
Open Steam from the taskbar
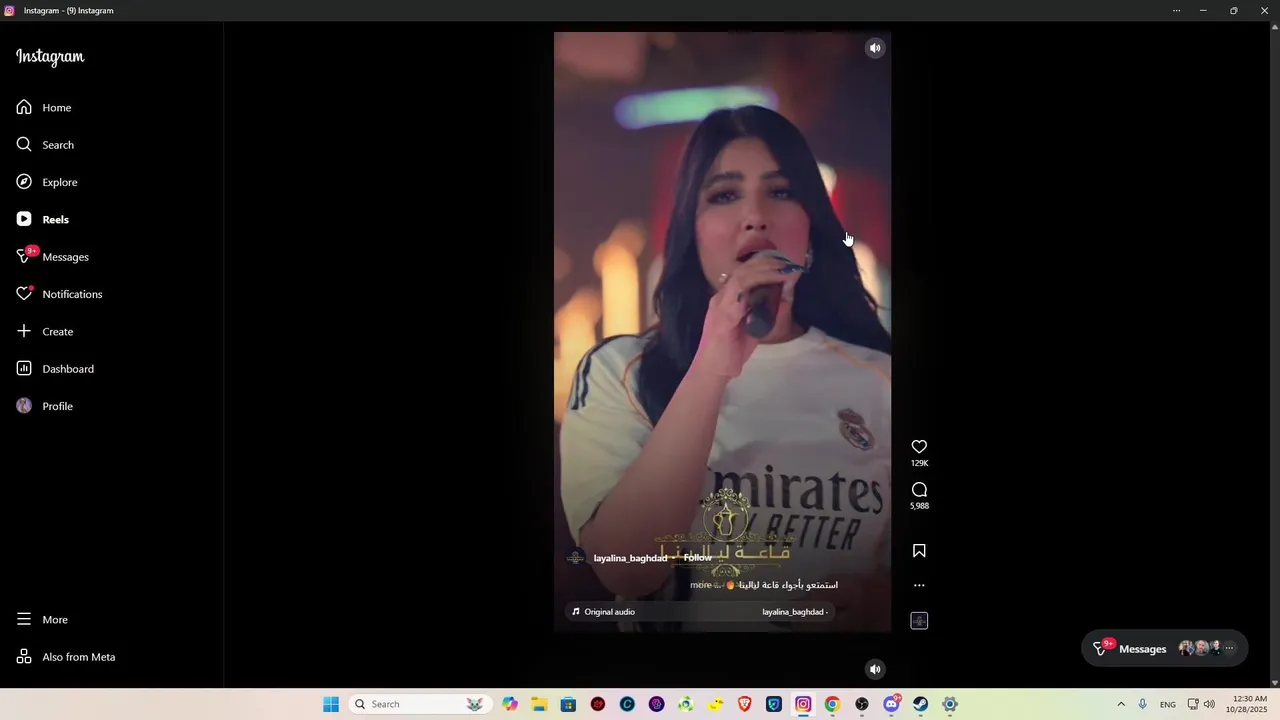(x=920, y=704)
